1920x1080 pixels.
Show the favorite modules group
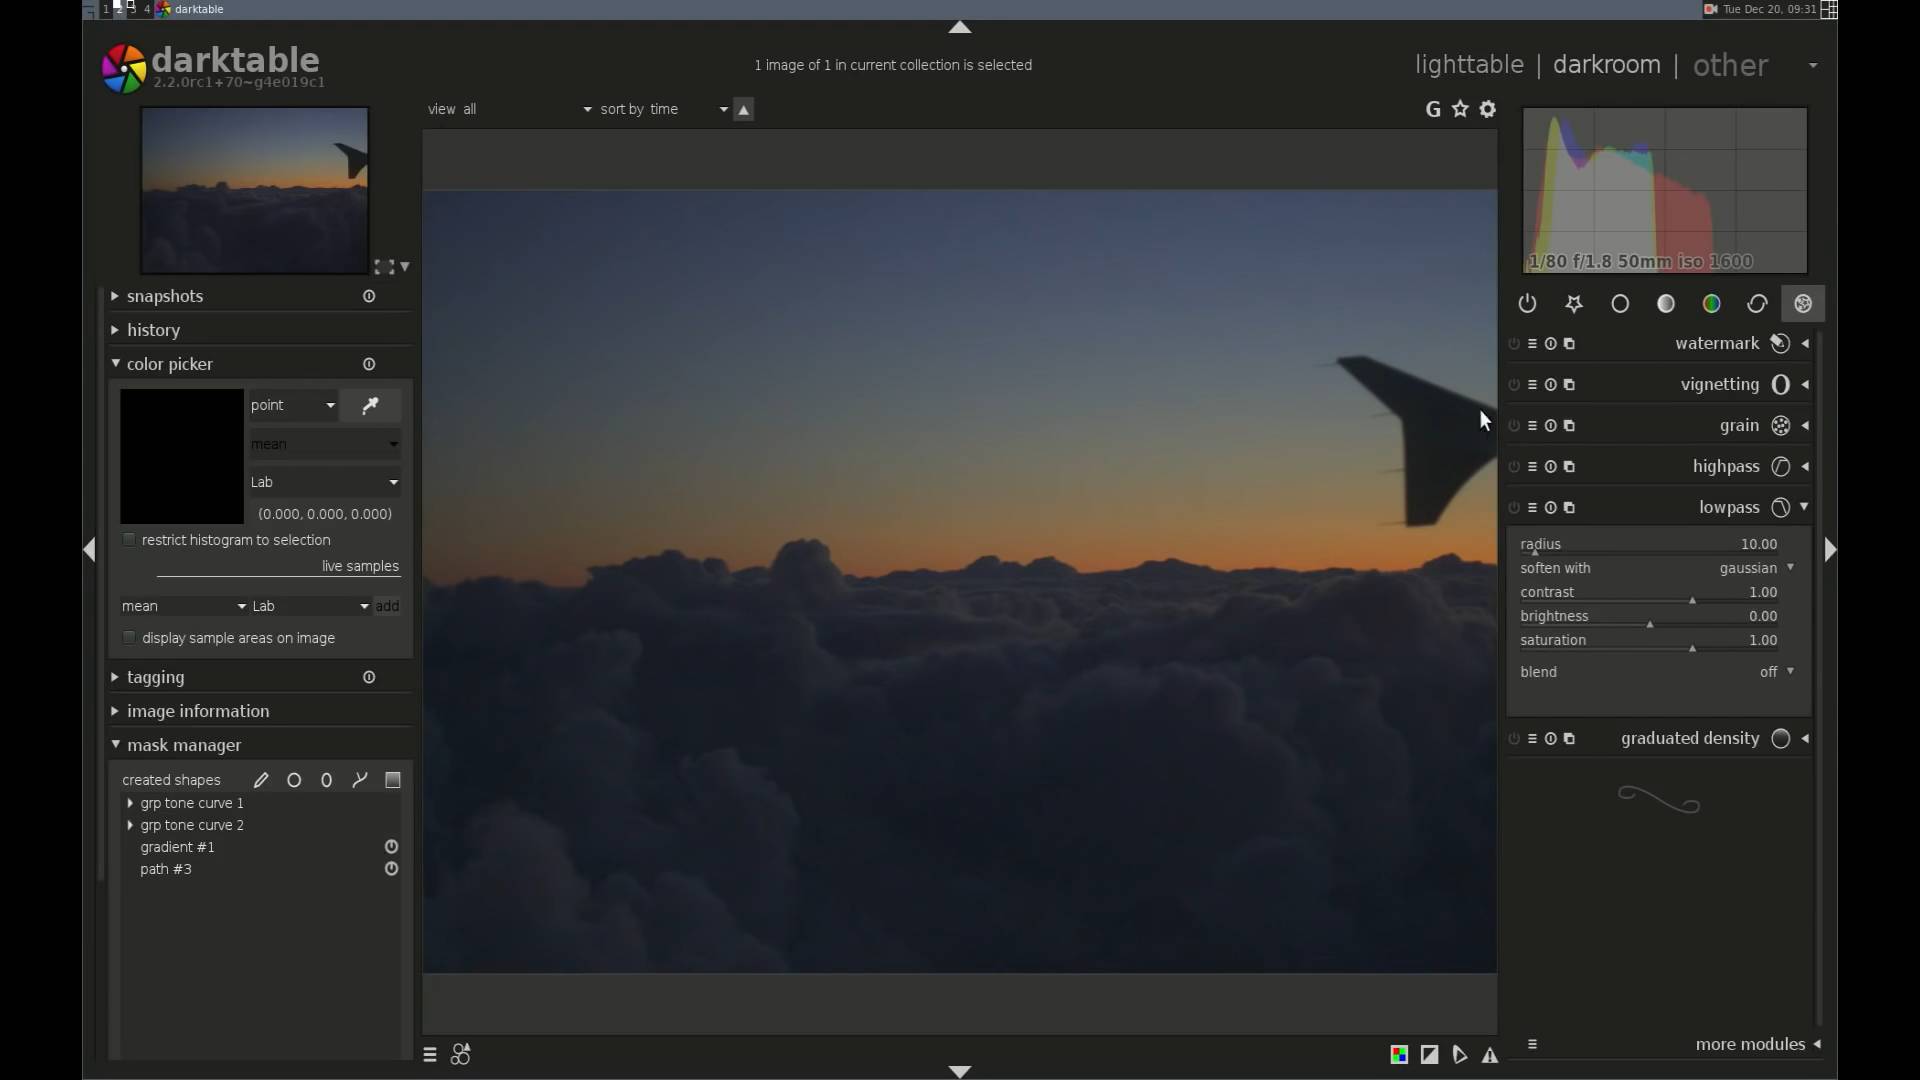(1574, 304)
